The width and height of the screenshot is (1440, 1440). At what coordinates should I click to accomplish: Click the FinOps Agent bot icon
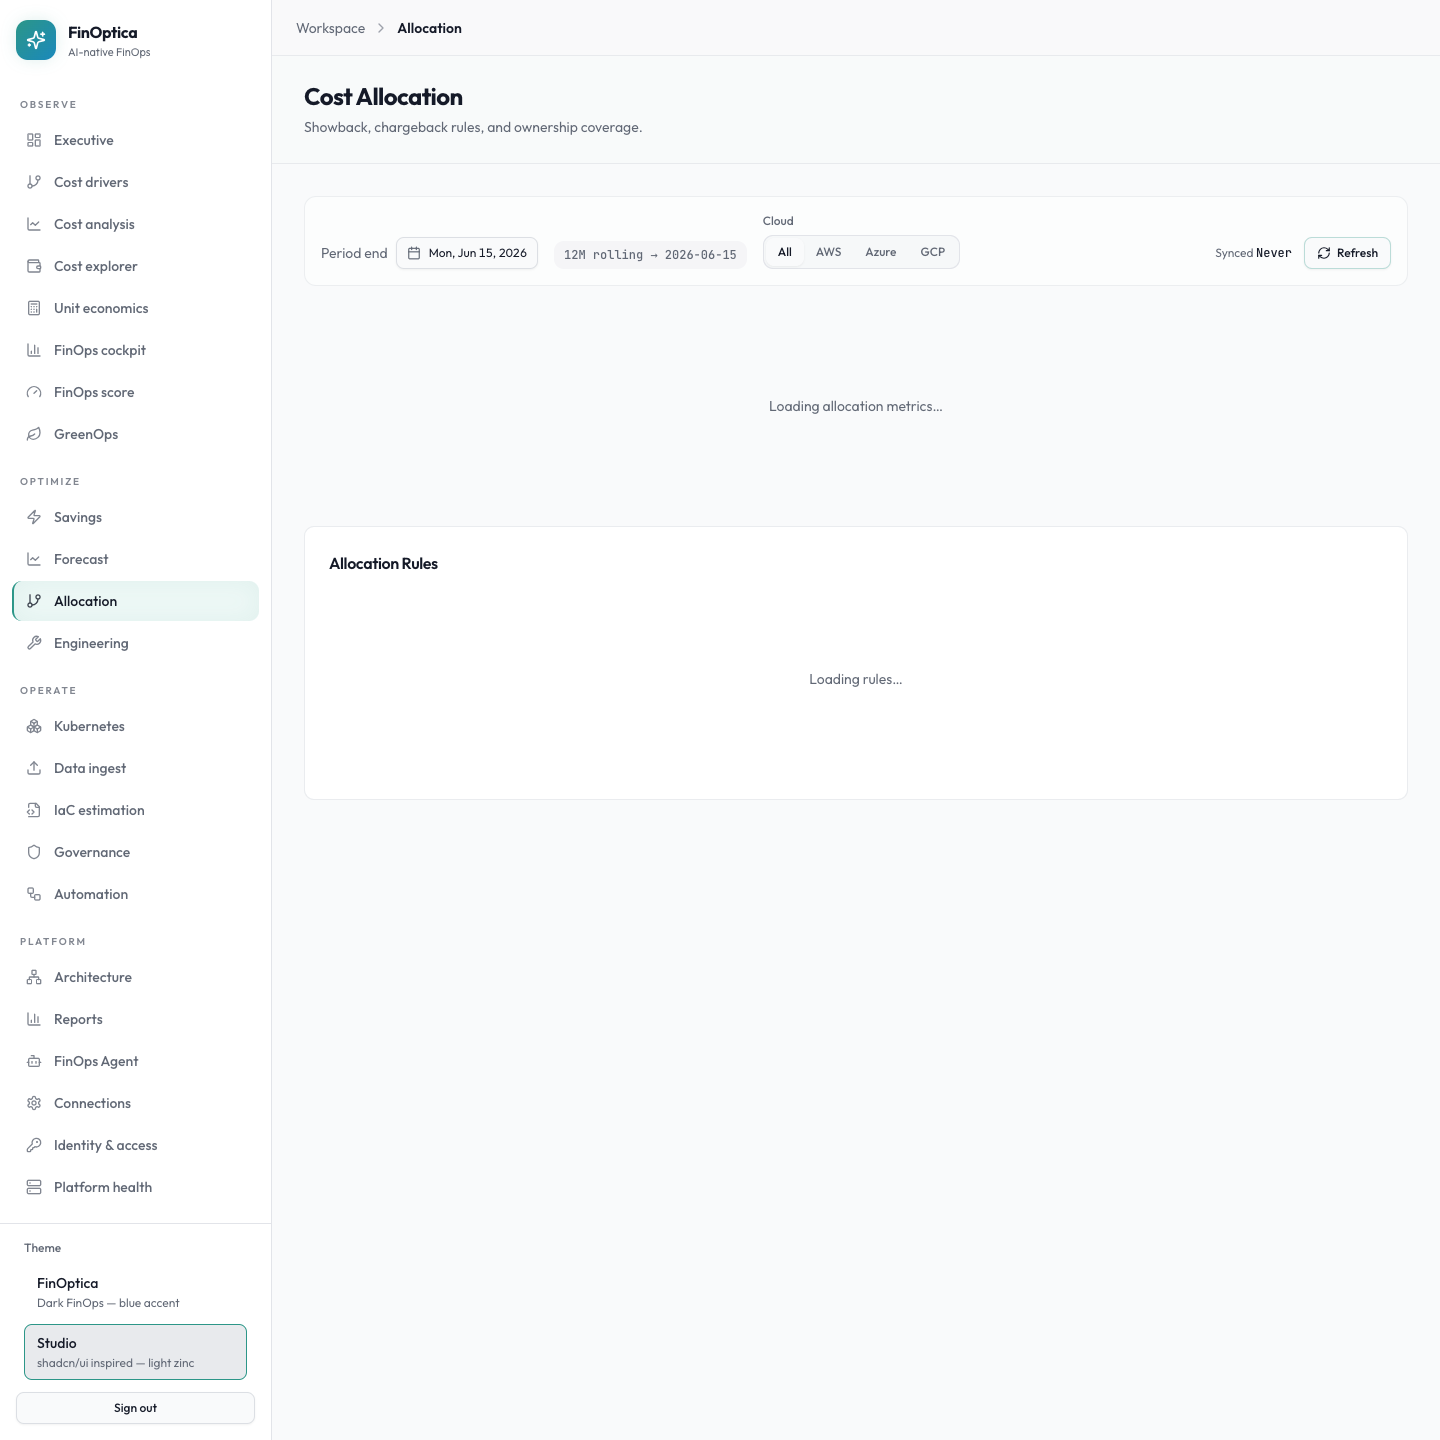click(34, 1061)
